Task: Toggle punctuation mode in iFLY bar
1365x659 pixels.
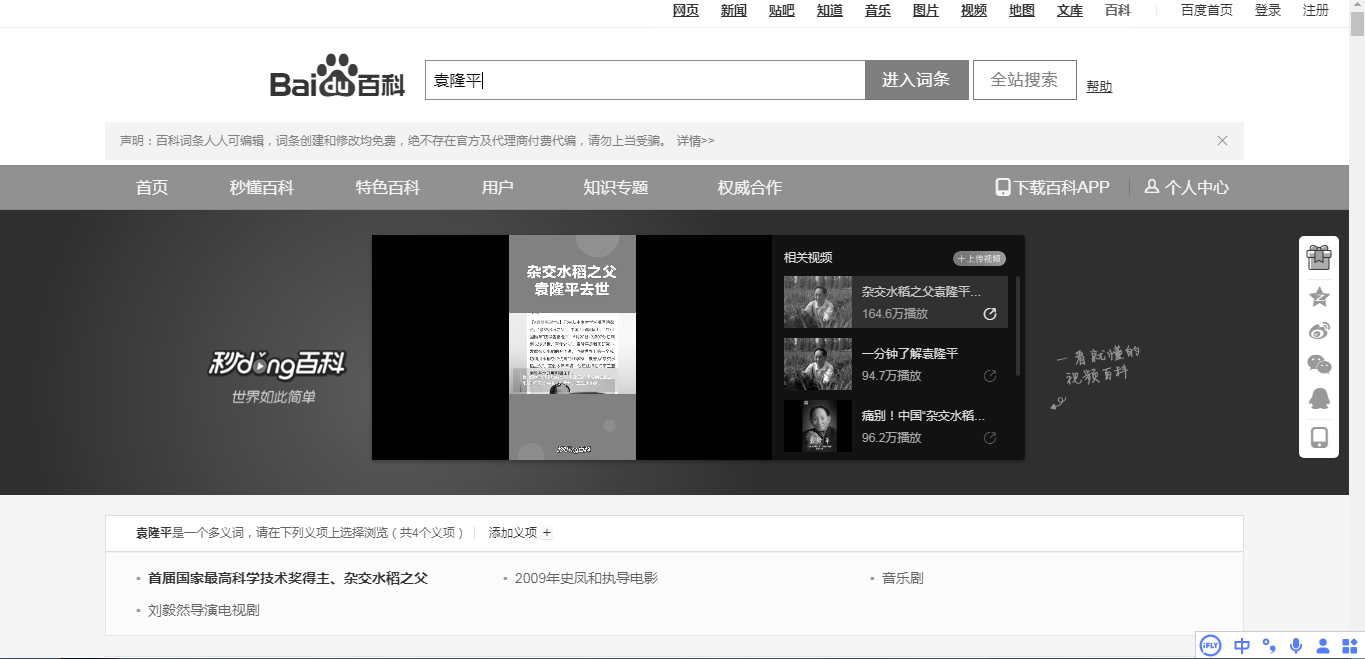Action: [x=1269, y=646]
